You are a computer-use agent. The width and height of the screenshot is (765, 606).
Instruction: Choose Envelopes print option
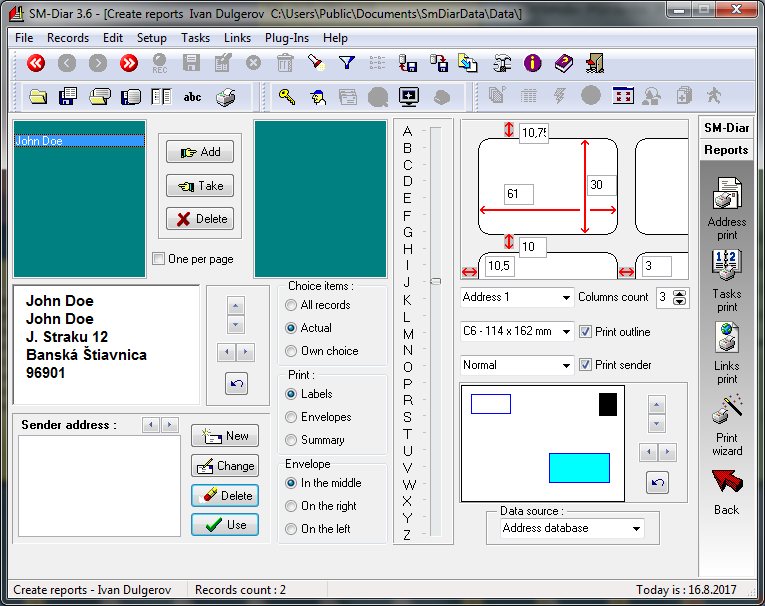tap(291, 417)
